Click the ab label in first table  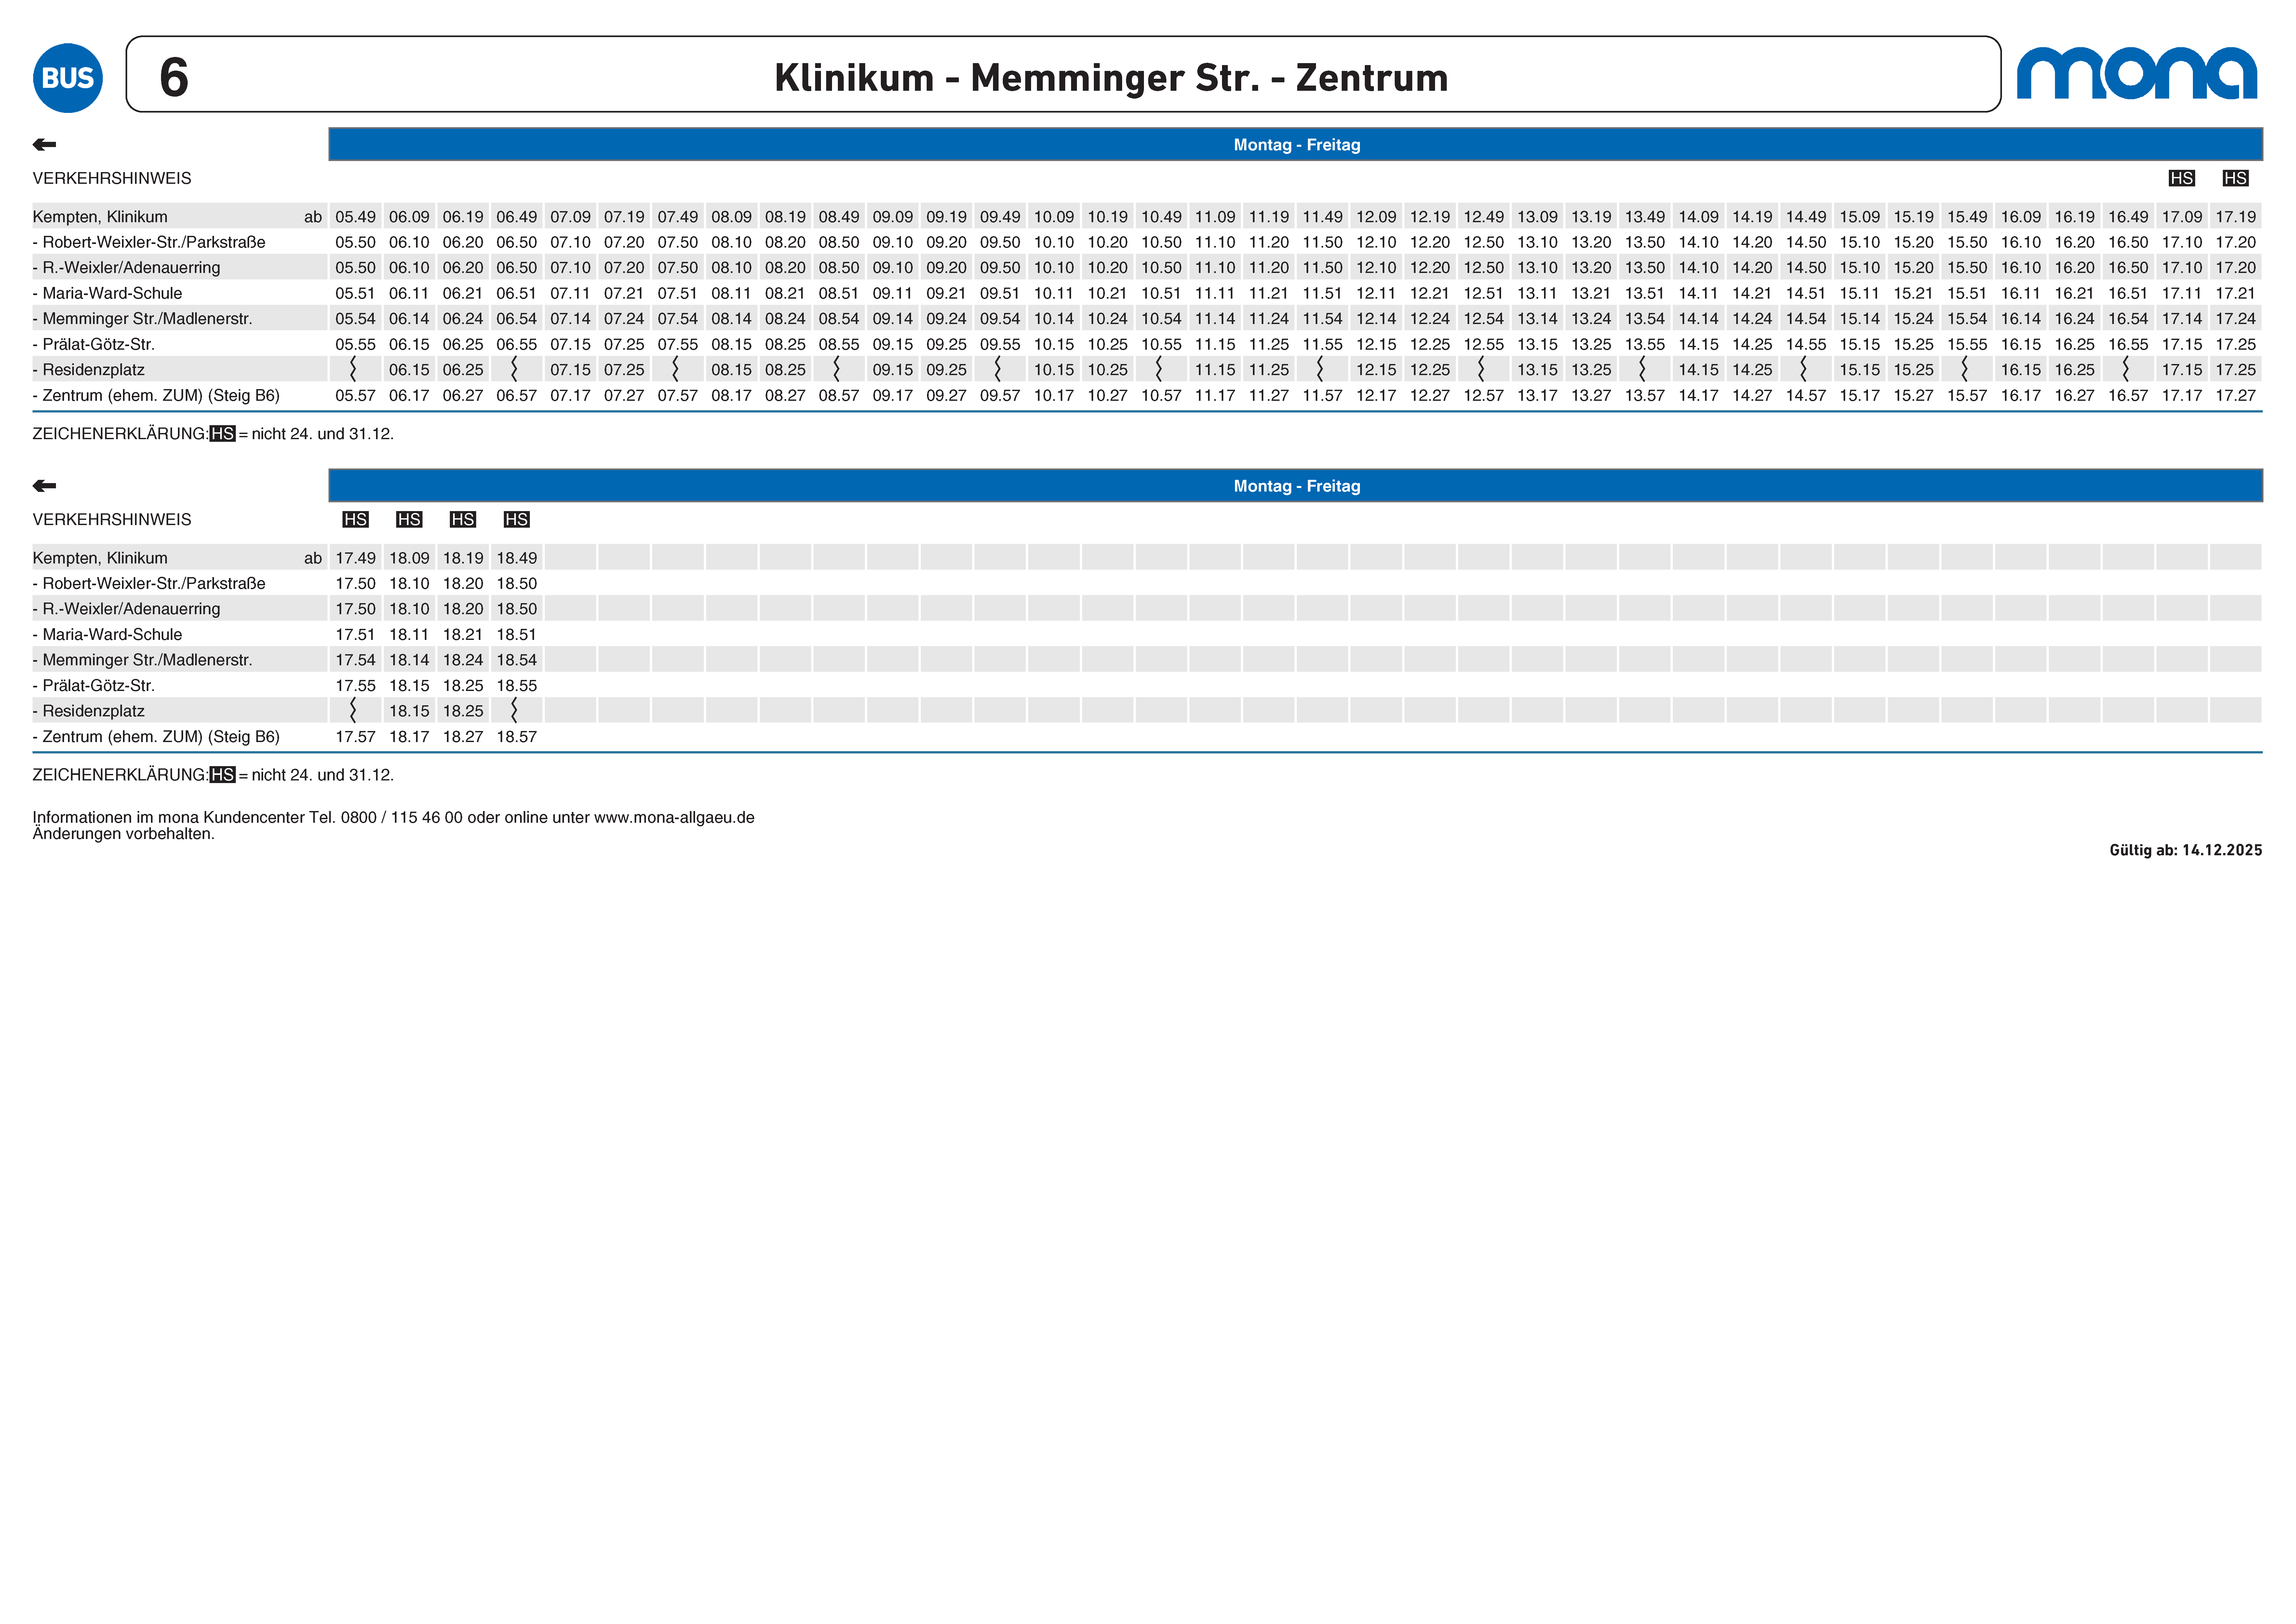point(313,217)
